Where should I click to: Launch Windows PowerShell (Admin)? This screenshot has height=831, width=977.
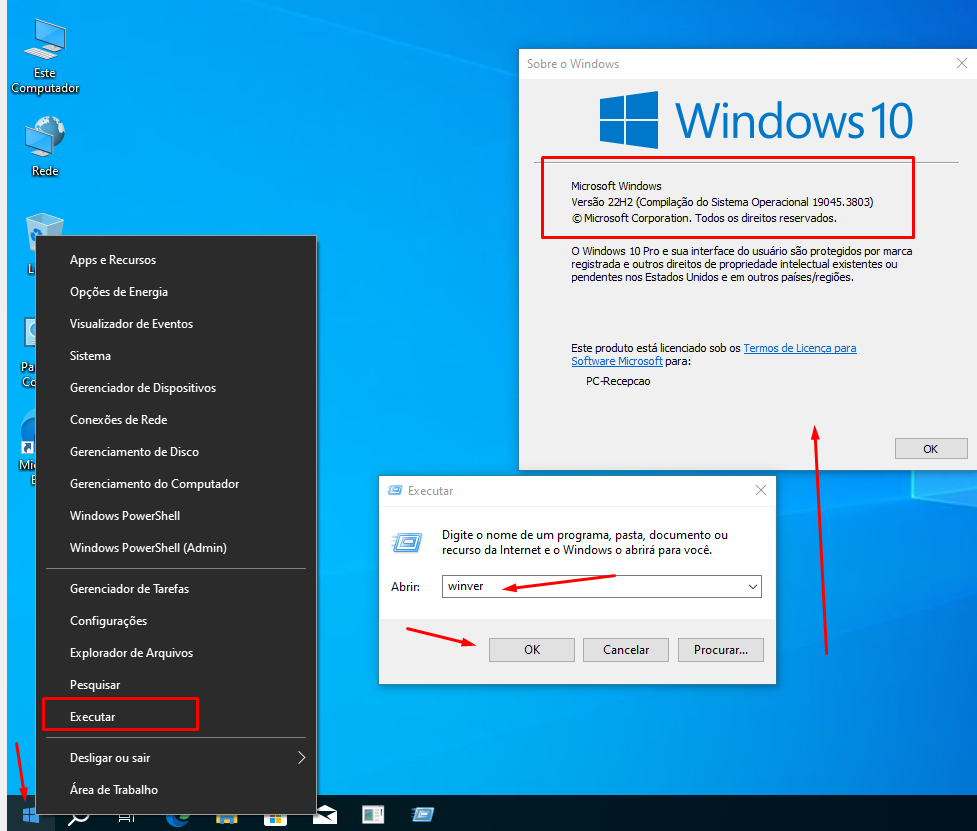point(176,548)
